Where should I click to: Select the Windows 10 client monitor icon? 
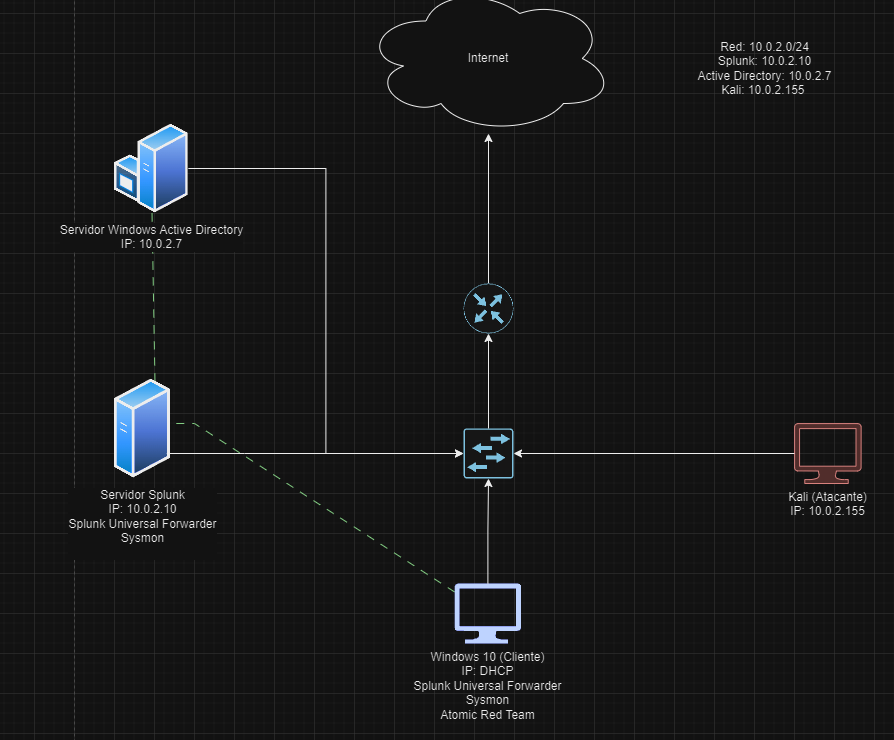(x=488, y=611)
